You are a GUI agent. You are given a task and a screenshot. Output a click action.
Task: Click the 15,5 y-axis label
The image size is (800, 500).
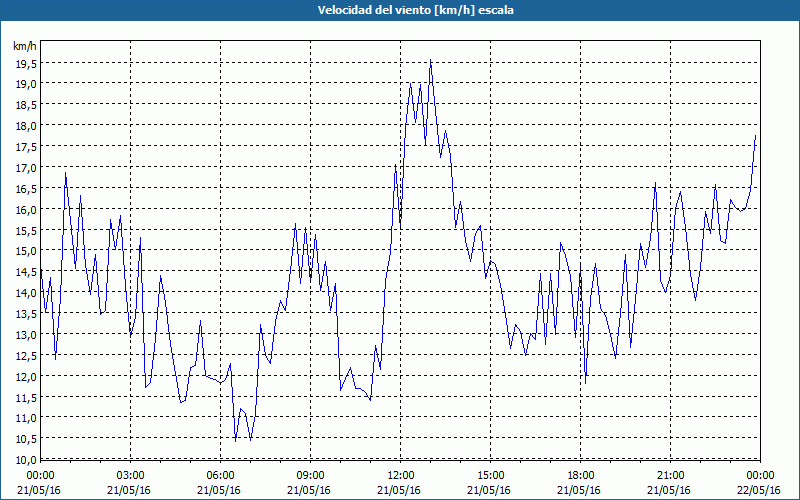coord(25,230)
